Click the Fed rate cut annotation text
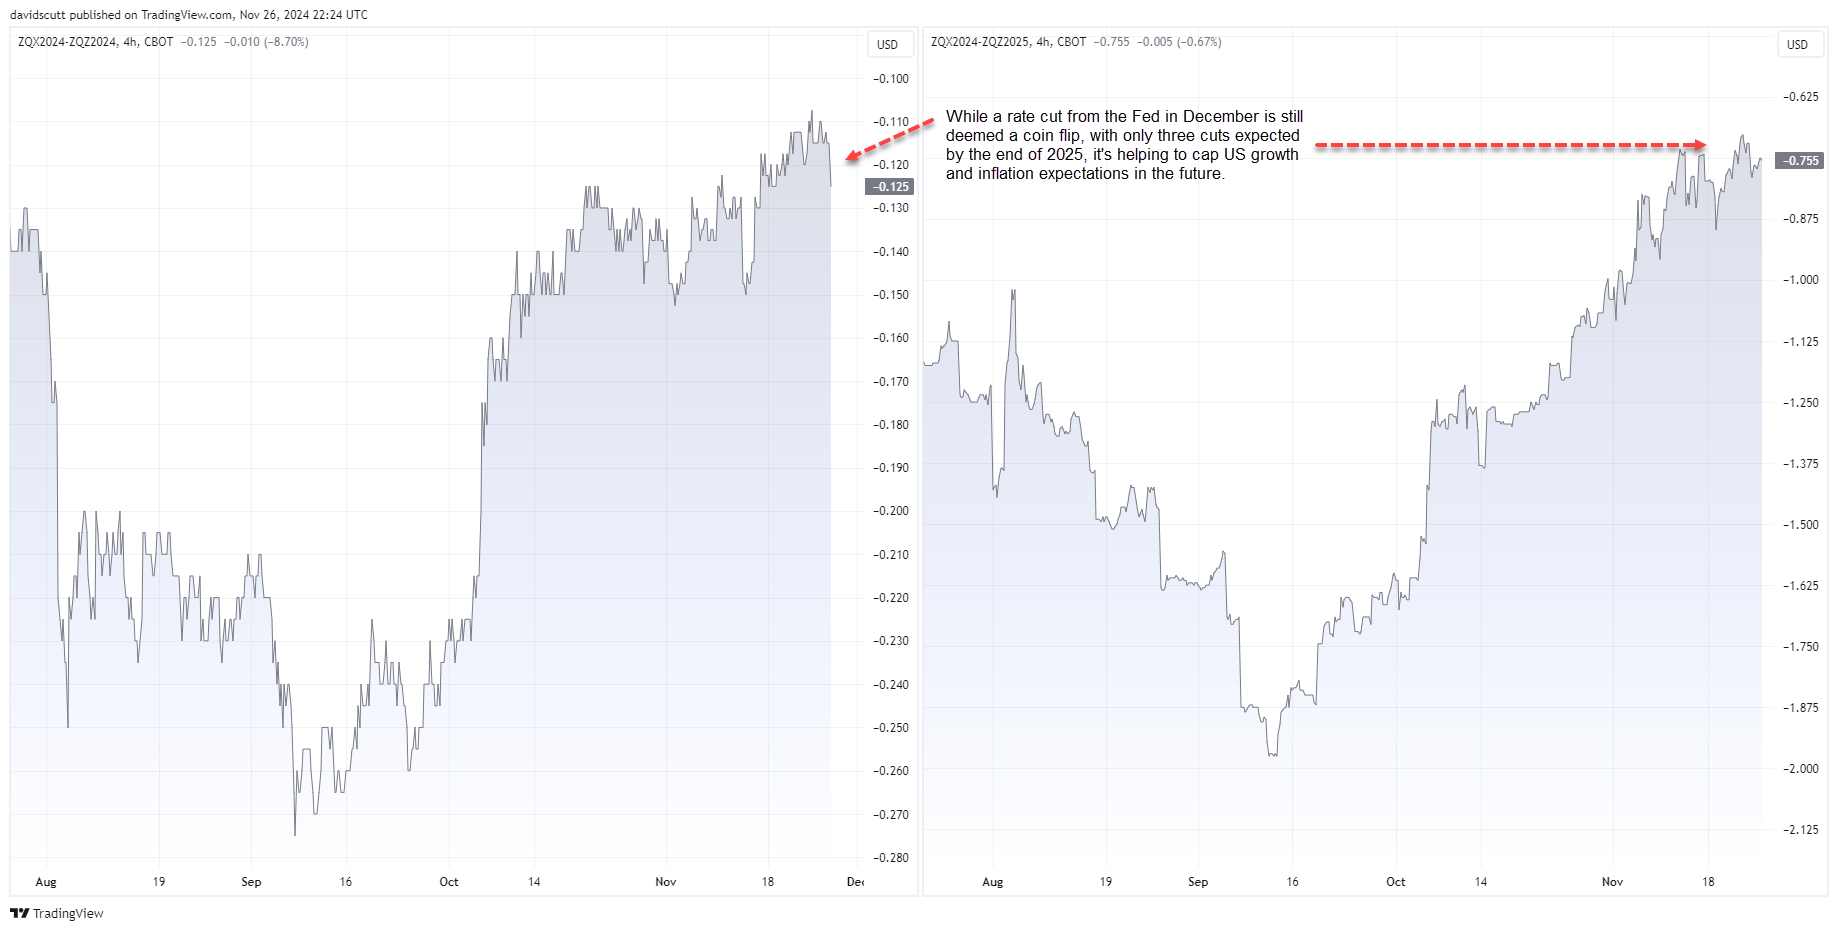The image size is (1838, 931). pyautogui.click(x=1124, y=145)
